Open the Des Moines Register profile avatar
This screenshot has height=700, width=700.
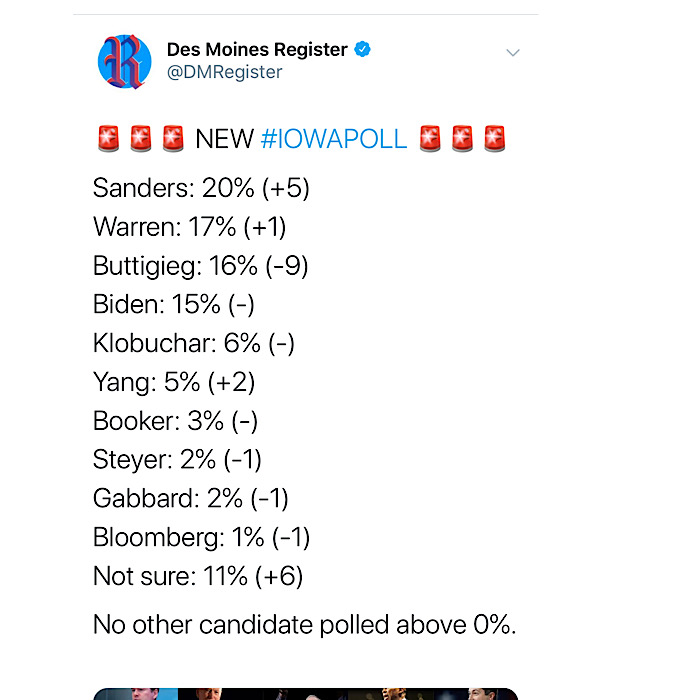(125, 62)
